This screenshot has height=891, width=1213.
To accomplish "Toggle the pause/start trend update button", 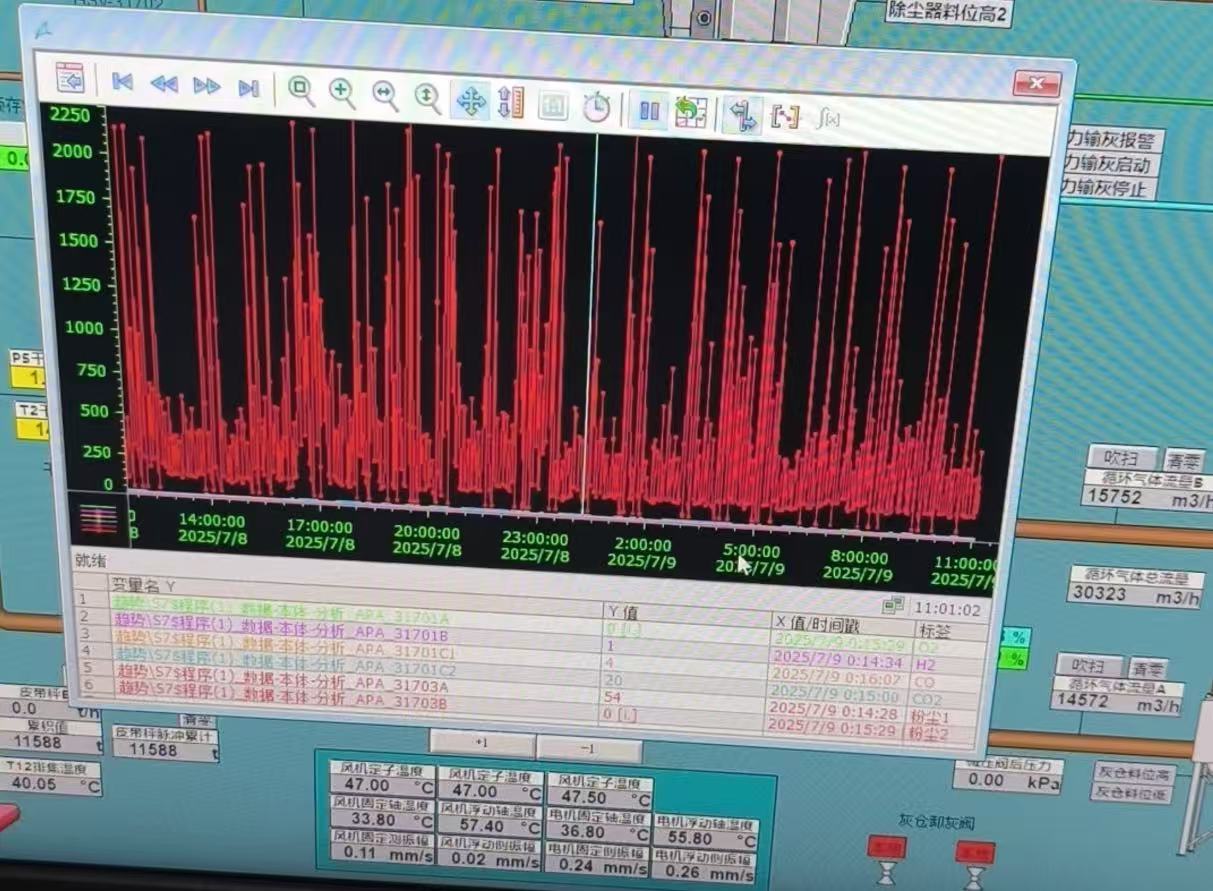I will (649, 110).
